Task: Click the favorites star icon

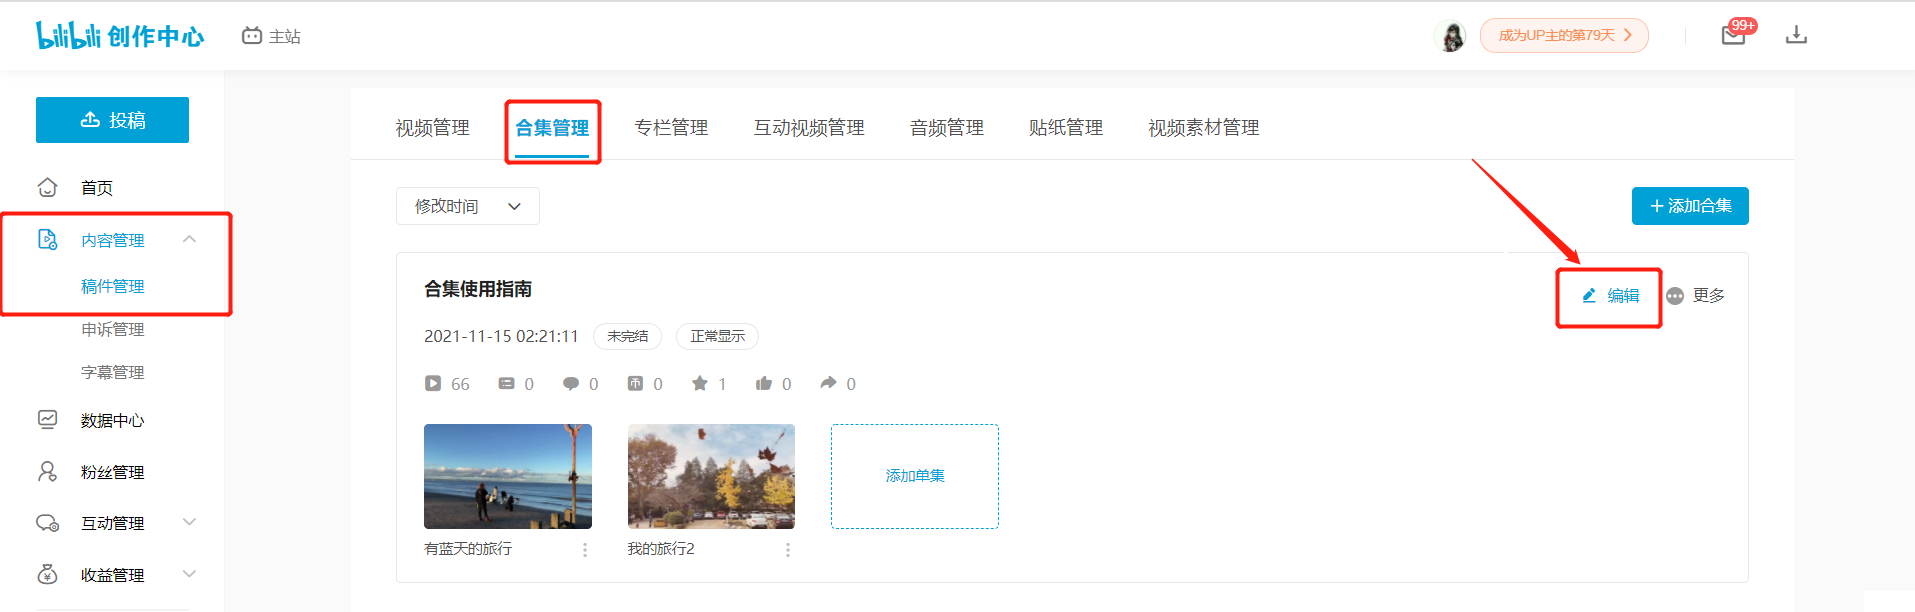Action: [700, 383]
